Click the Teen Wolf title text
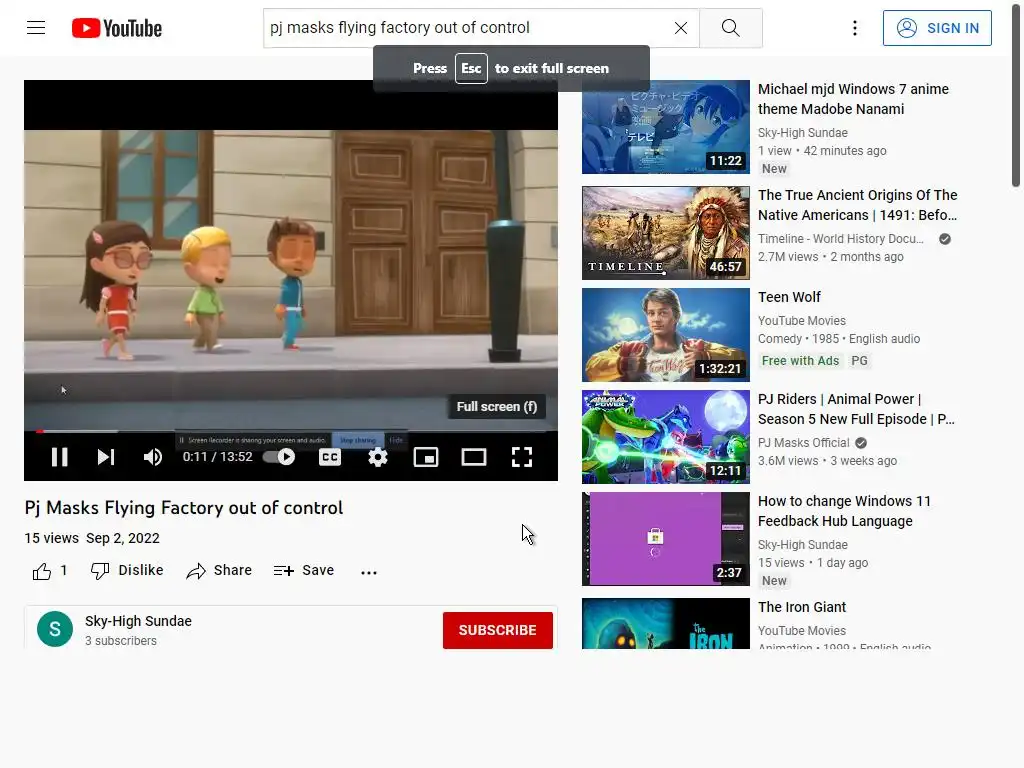 coord(789,297)
